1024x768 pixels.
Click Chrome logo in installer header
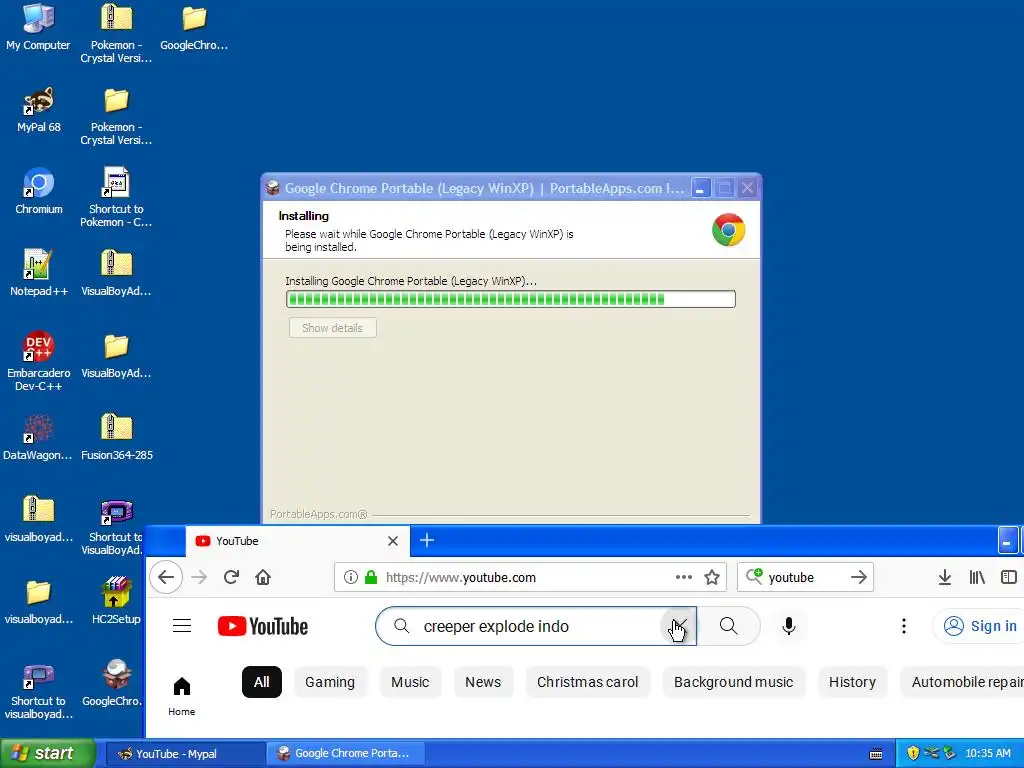728,230
